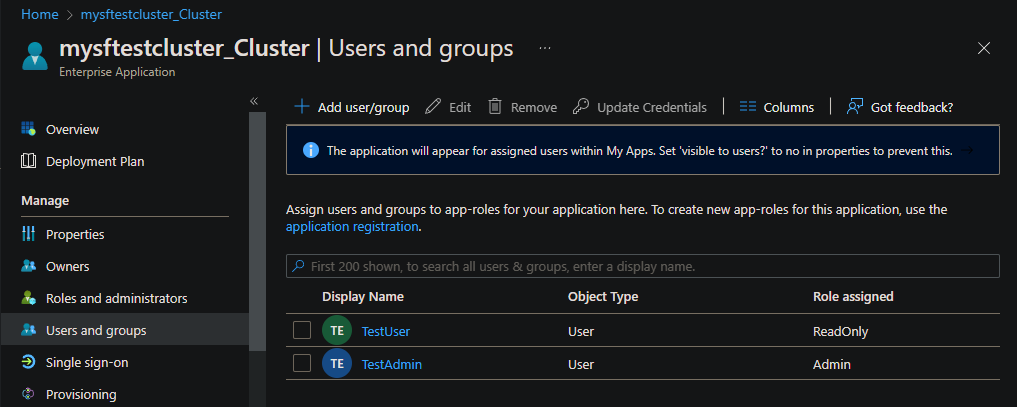Click the Edit pencil icon
The height and width of the screenshot is (407, 1017).
click(x=433, y=107)
